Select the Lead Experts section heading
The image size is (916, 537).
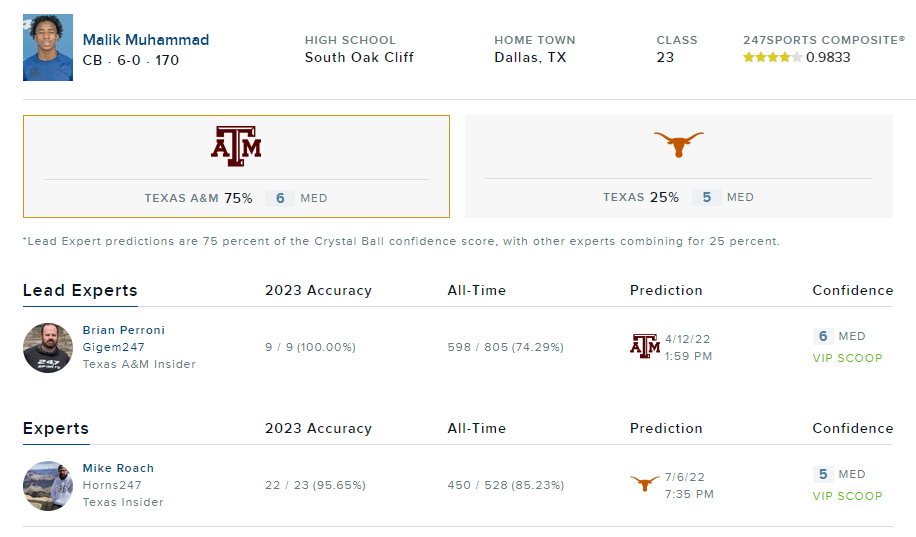[80, 291]
